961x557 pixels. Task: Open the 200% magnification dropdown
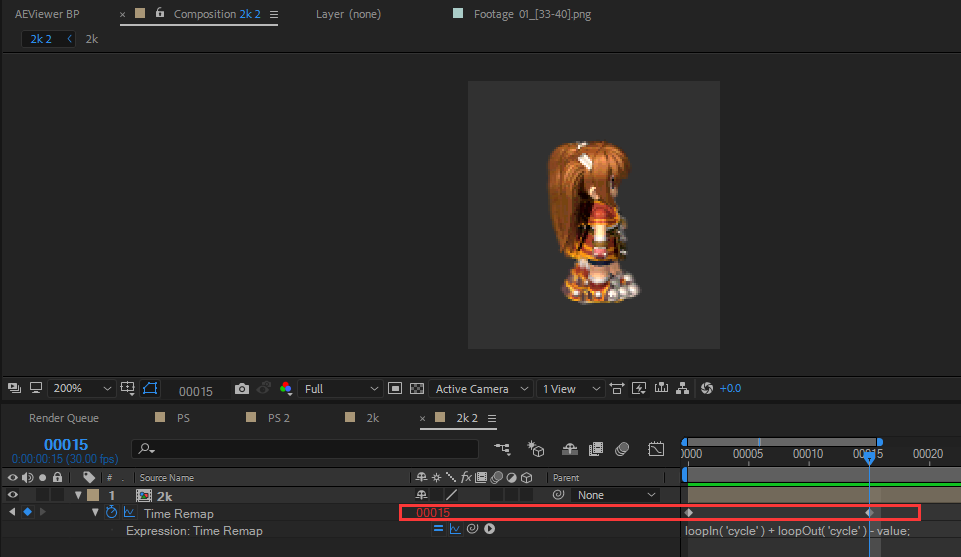tap(82, 388)
